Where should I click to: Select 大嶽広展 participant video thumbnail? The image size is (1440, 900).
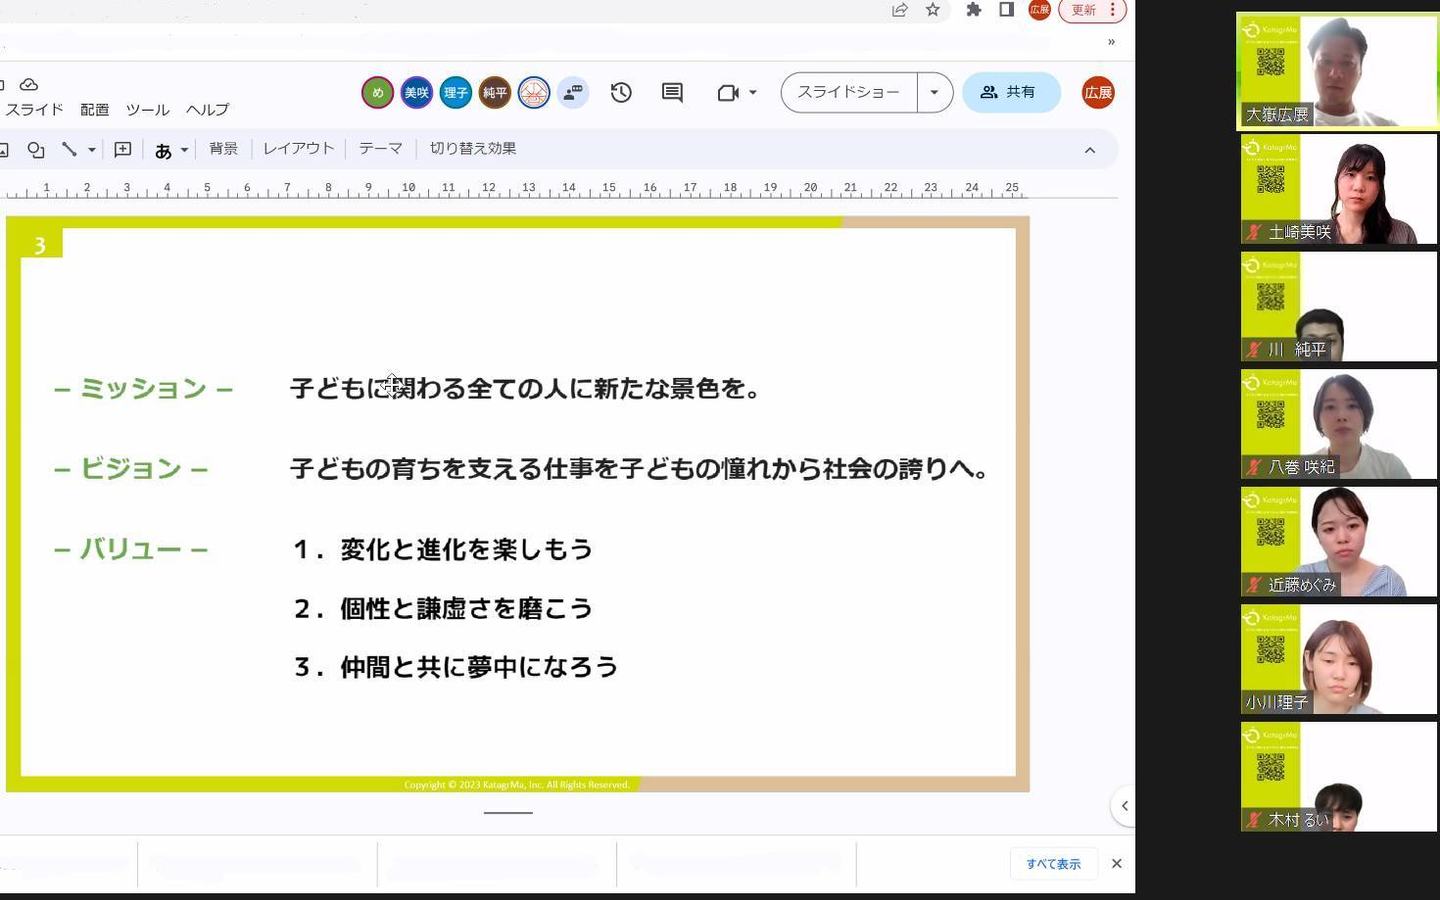pos(1338,71)
